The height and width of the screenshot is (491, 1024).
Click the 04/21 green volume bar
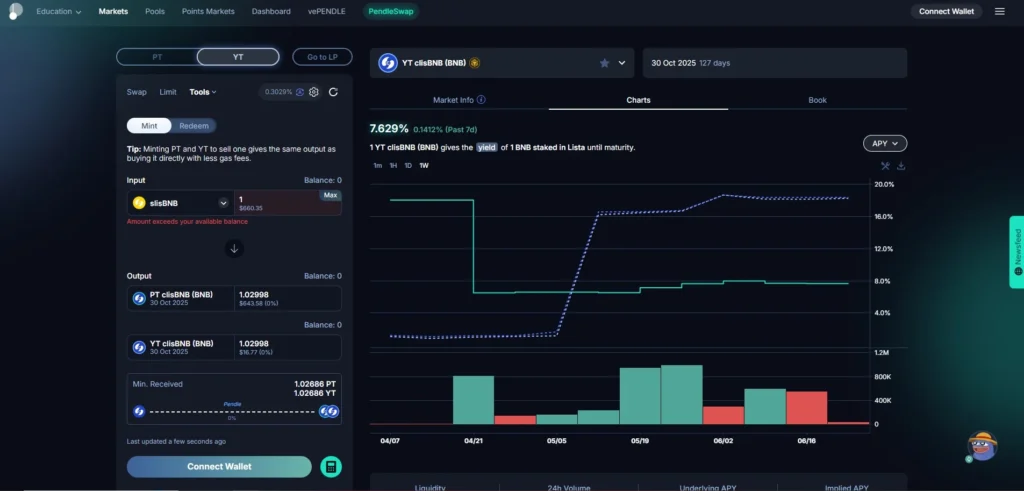pos(473,400)
